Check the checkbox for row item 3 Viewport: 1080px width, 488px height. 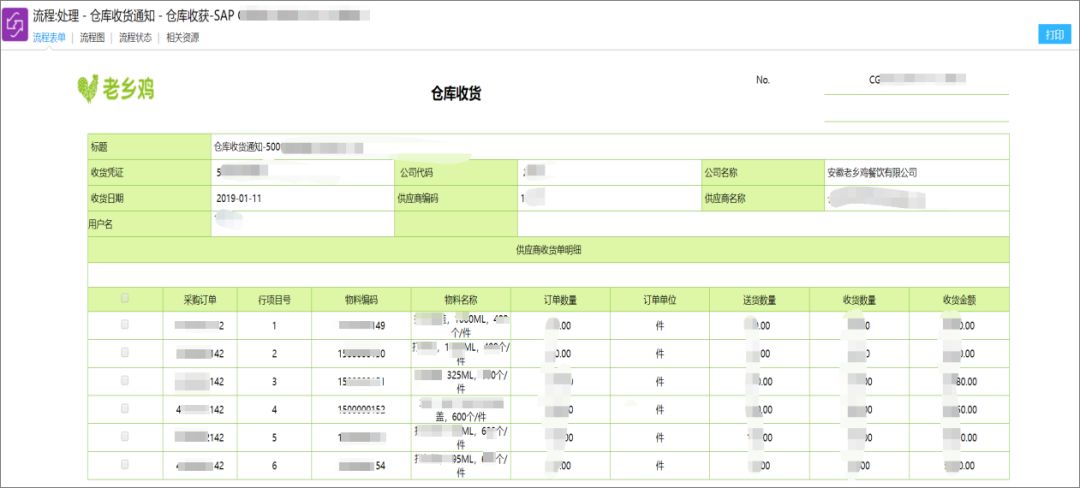(125, 380)
